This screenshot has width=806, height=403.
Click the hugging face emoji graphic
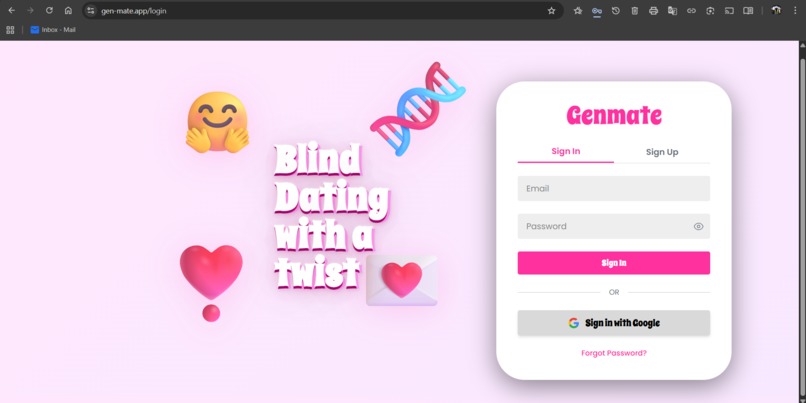pyautogui.click(x=217, y=123)
